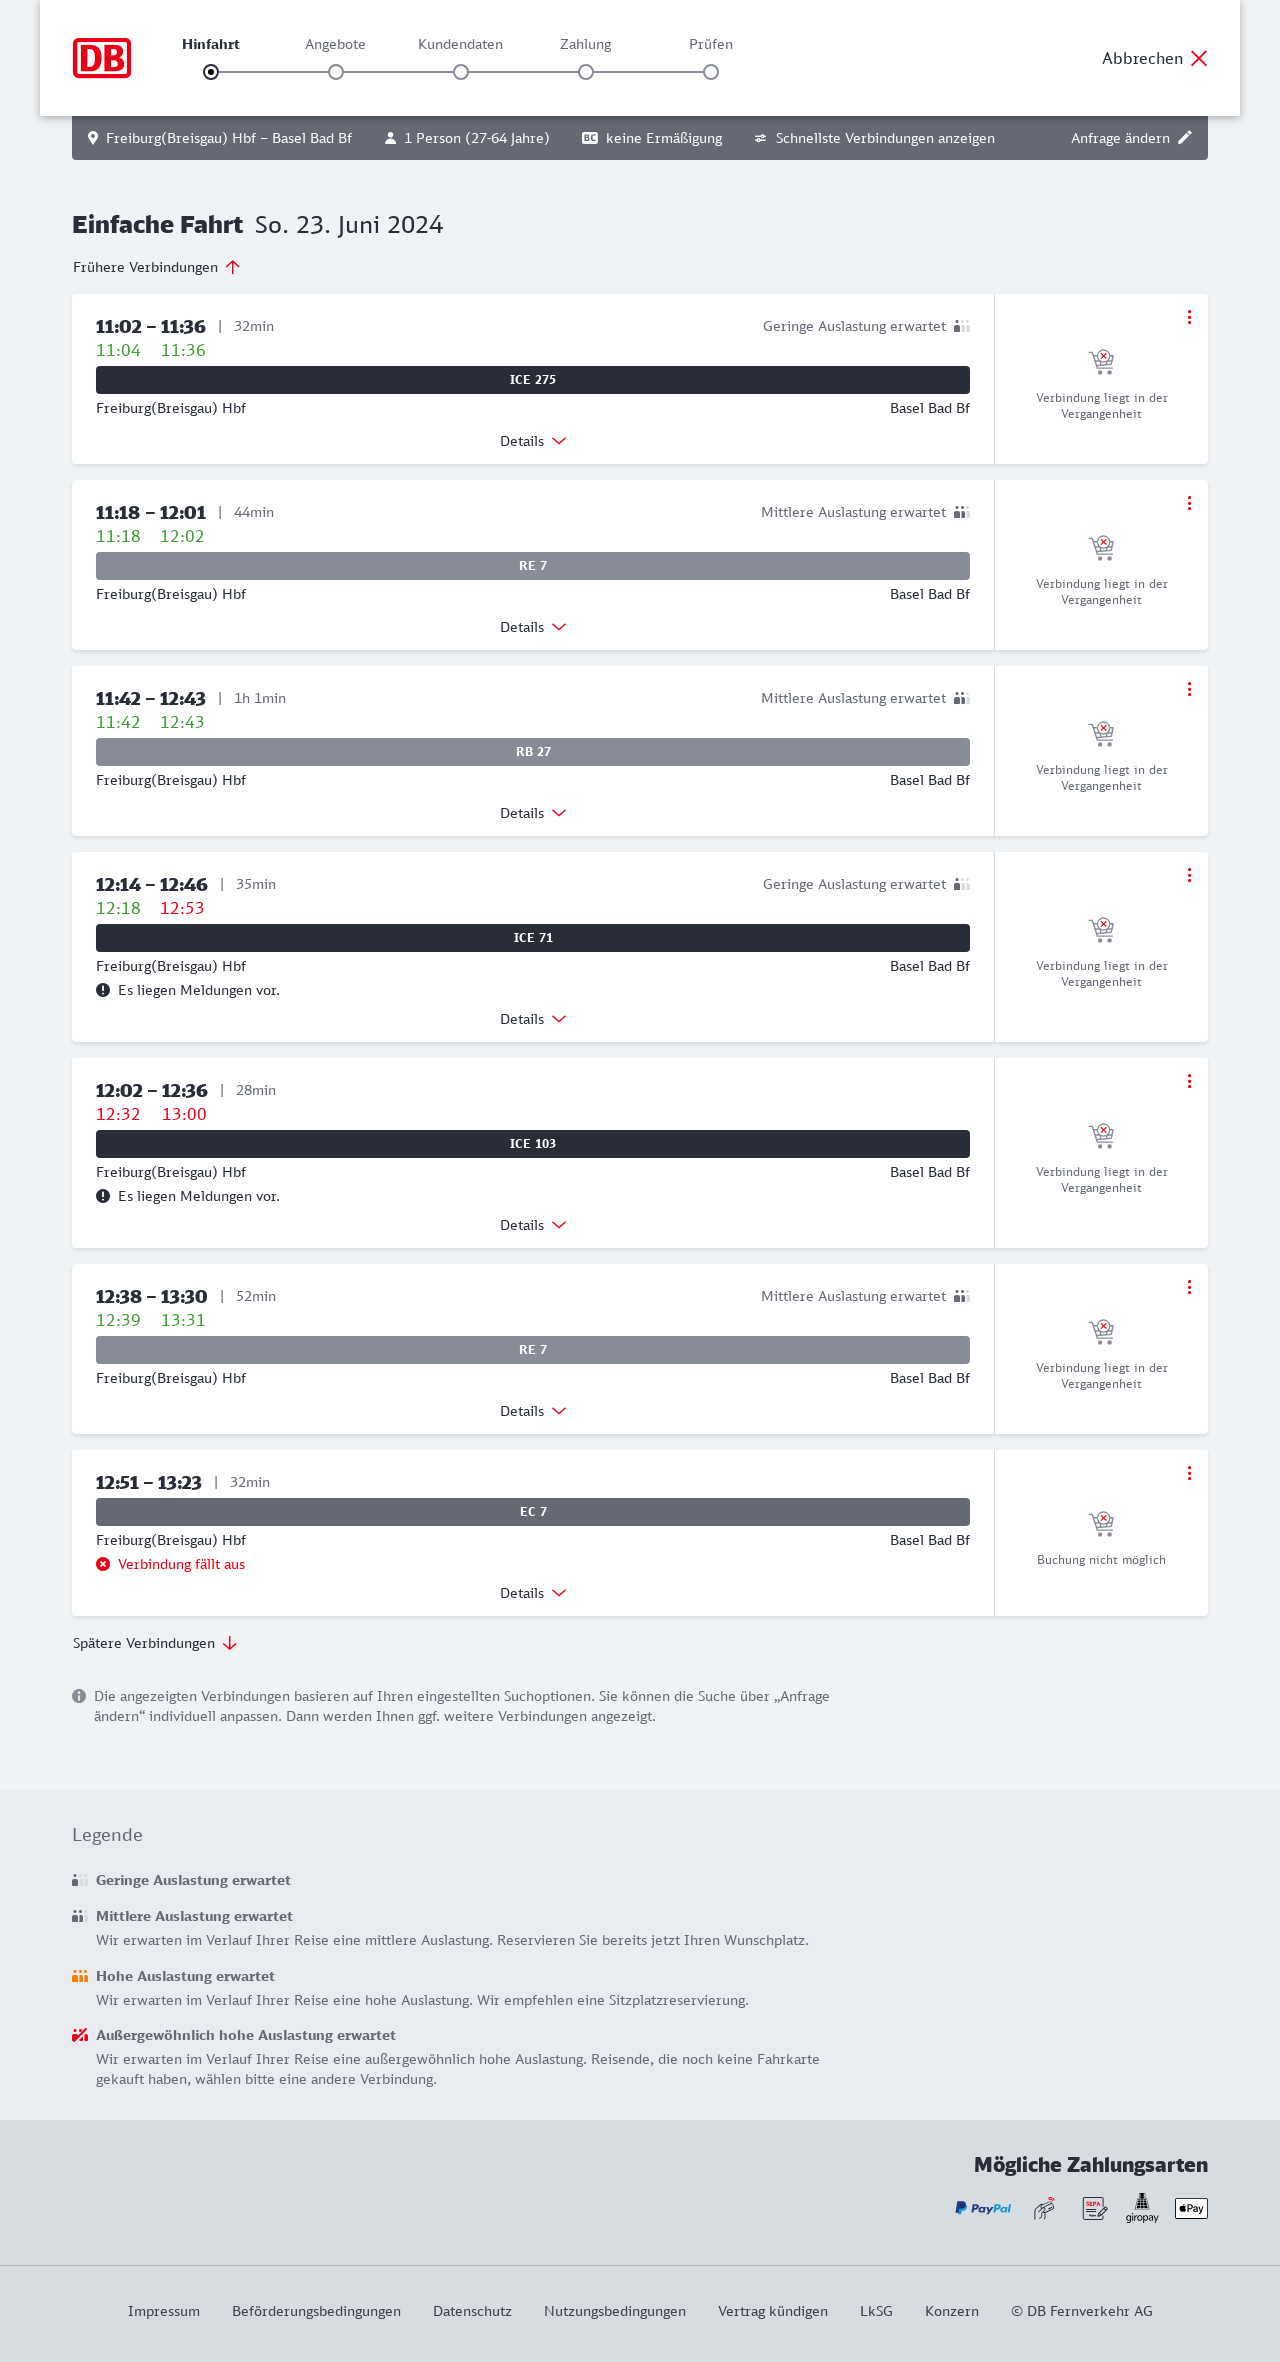Screen dimensions: 1280x2362
Task: Show earlier connections via Frühere Verbindungen
Action: tap(156, 267)
